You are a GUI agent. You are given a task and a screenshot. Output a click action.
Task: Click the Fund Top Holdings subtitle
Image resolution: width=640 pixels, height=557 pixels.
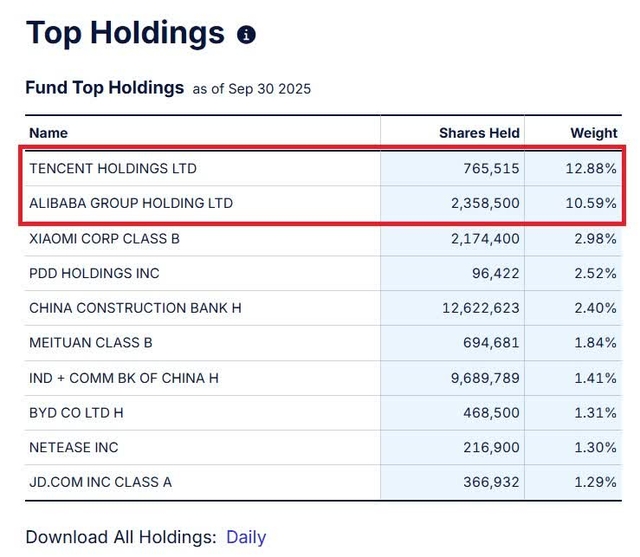click(x=104, y=88)
